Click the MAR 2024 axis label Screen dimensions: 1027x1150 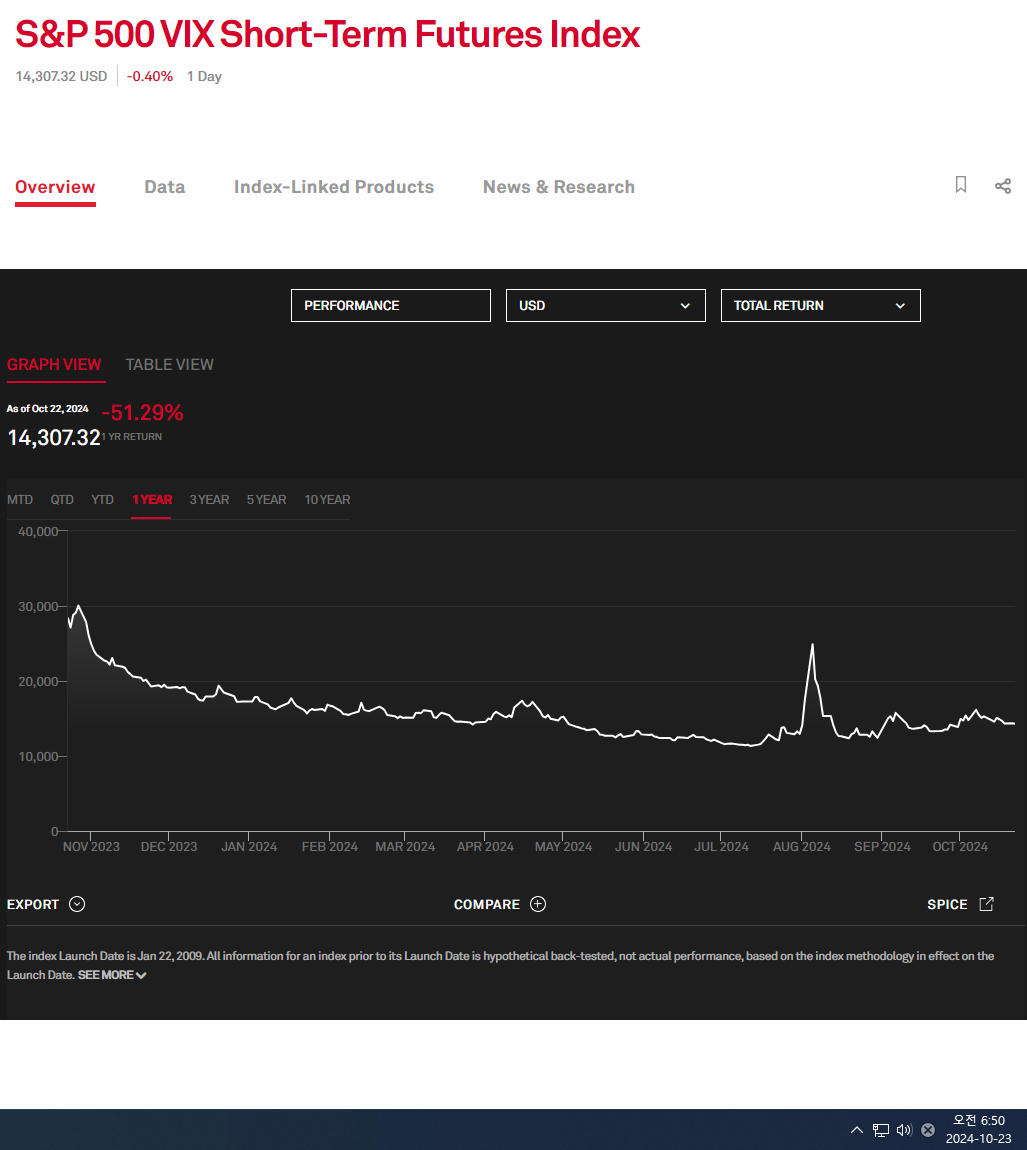(x=405, y=846)
